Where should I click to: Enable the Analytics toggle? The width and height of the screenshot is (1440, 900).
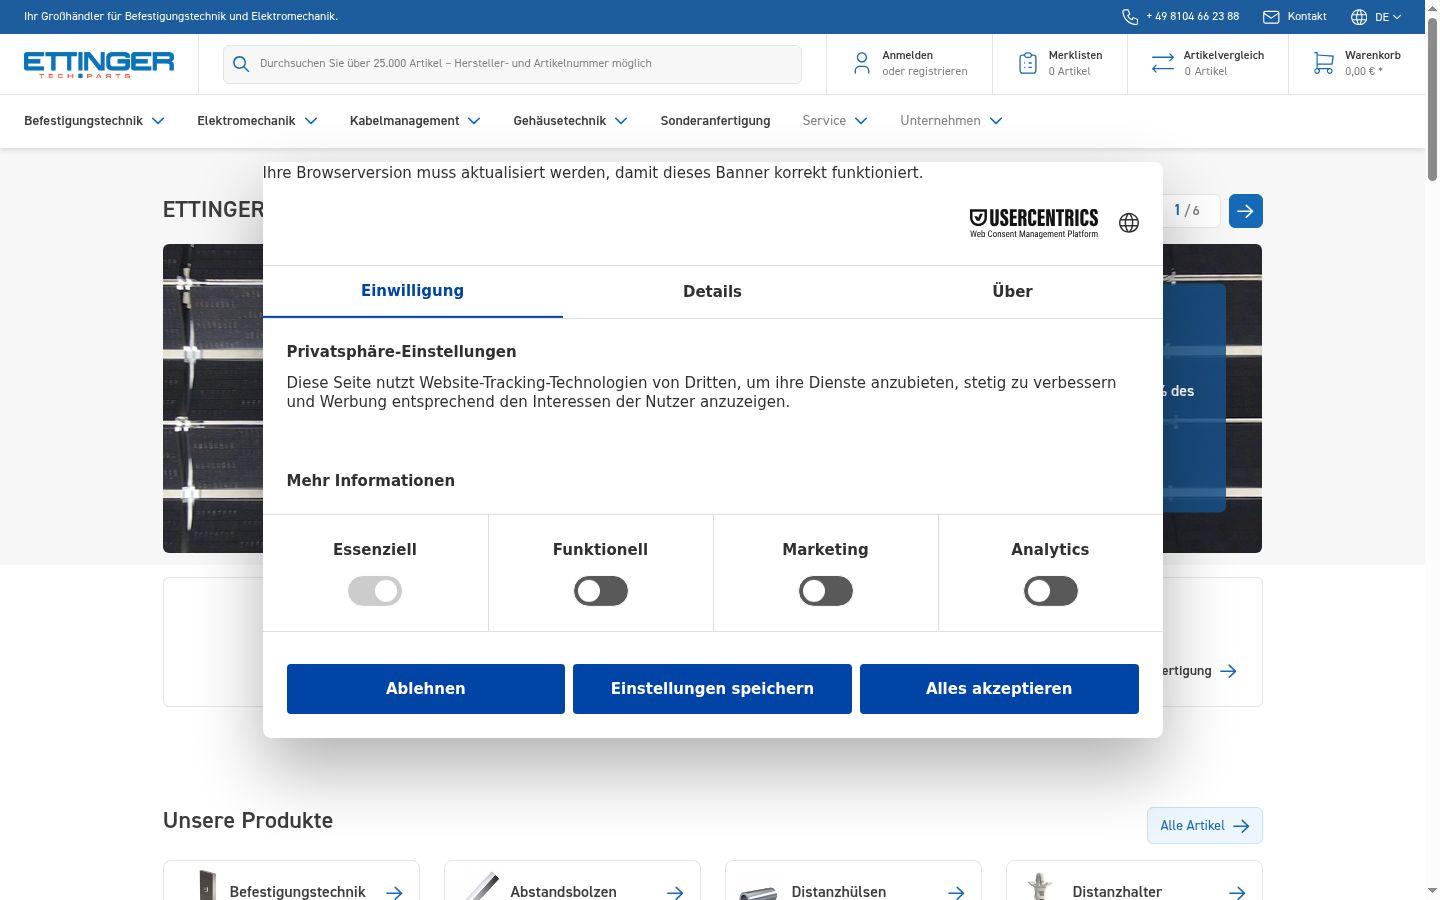pos(1051,591)
